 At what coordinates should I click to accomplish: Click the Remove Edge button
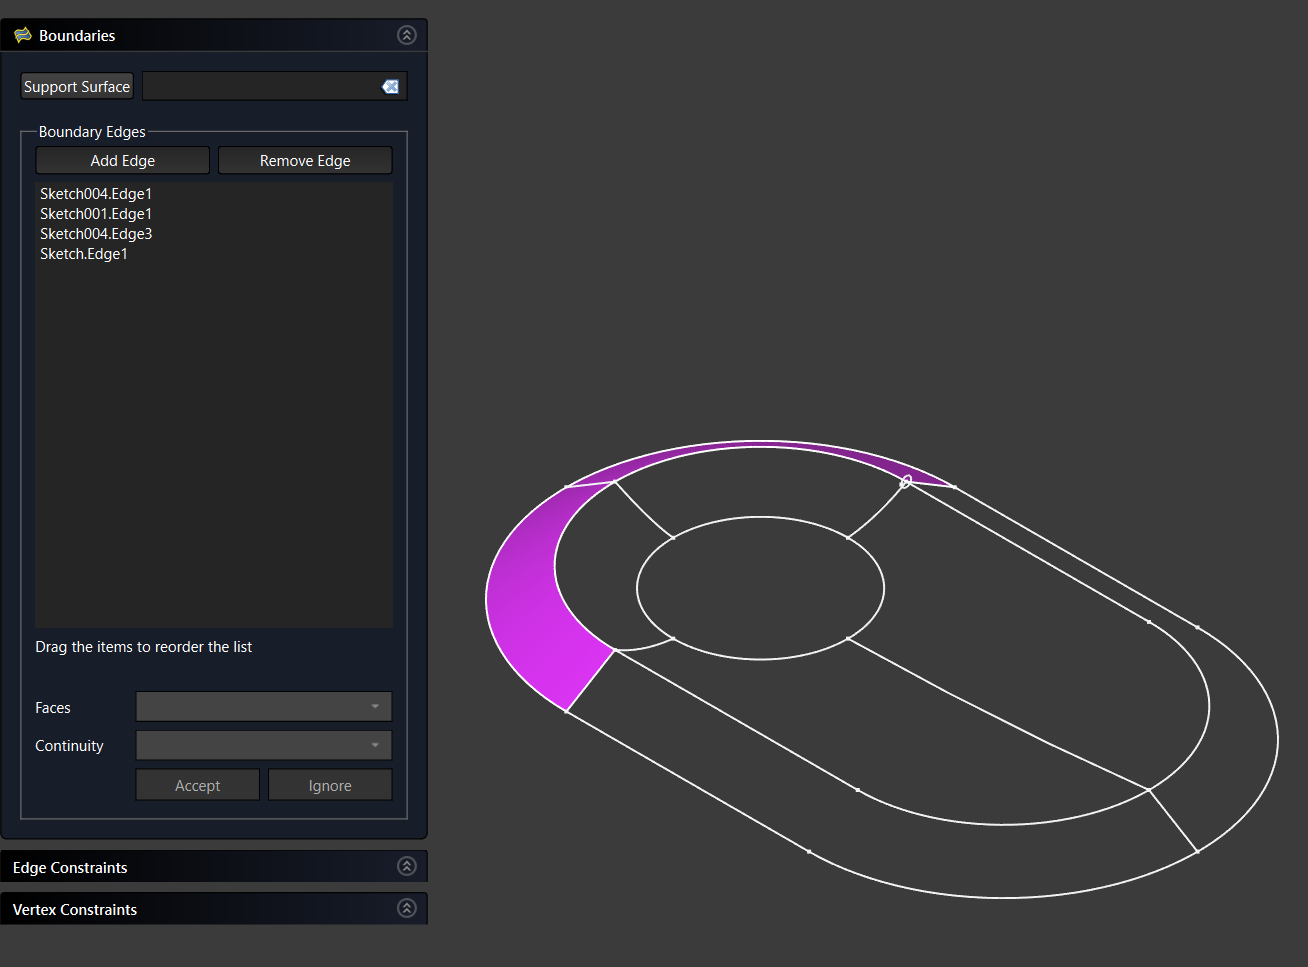[305, 161]
